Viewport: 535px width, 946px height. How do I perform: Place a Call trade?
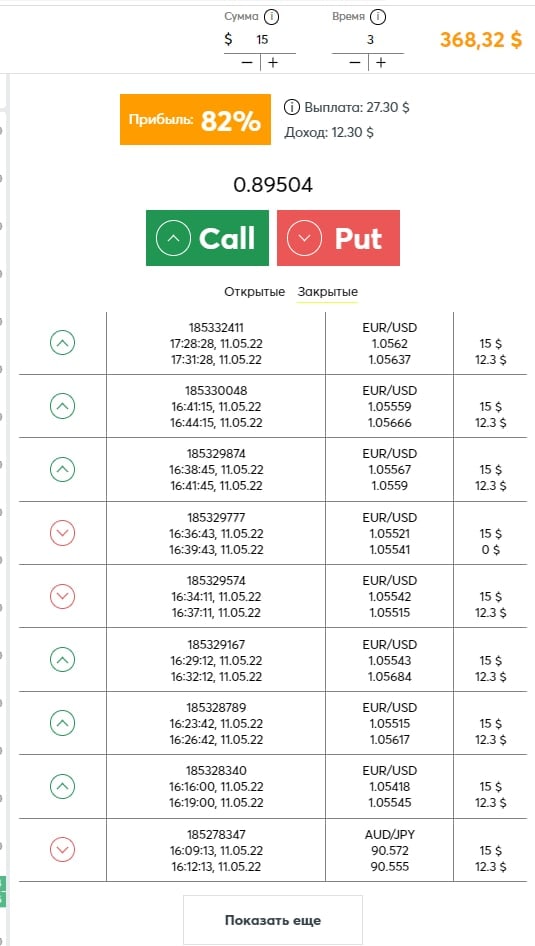207,238
